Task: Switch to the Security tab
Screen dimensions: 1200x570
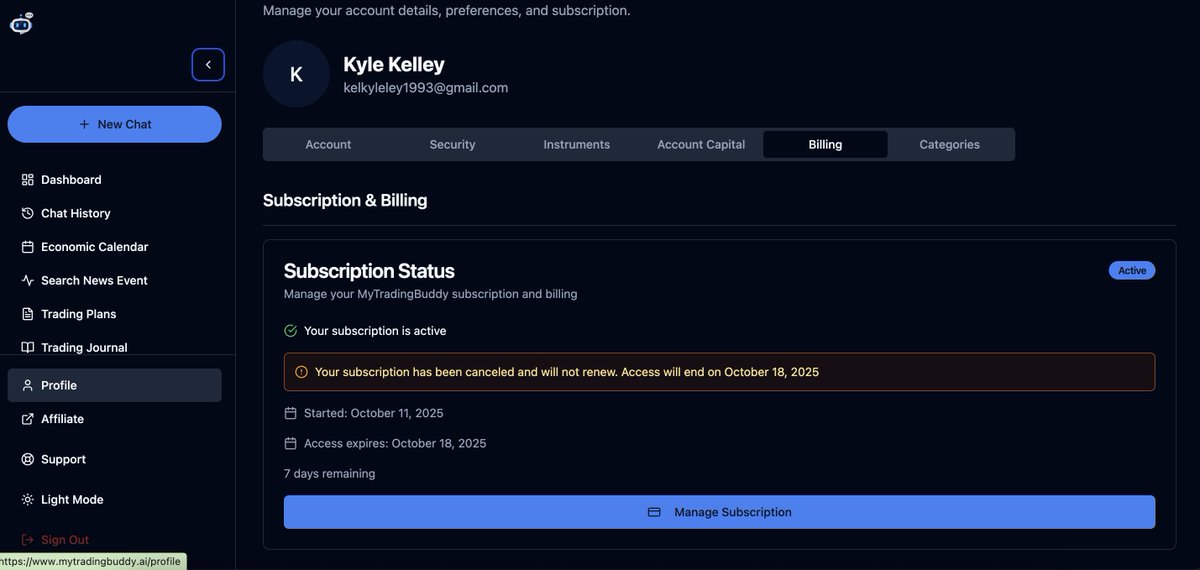Action: pos(452,144)
